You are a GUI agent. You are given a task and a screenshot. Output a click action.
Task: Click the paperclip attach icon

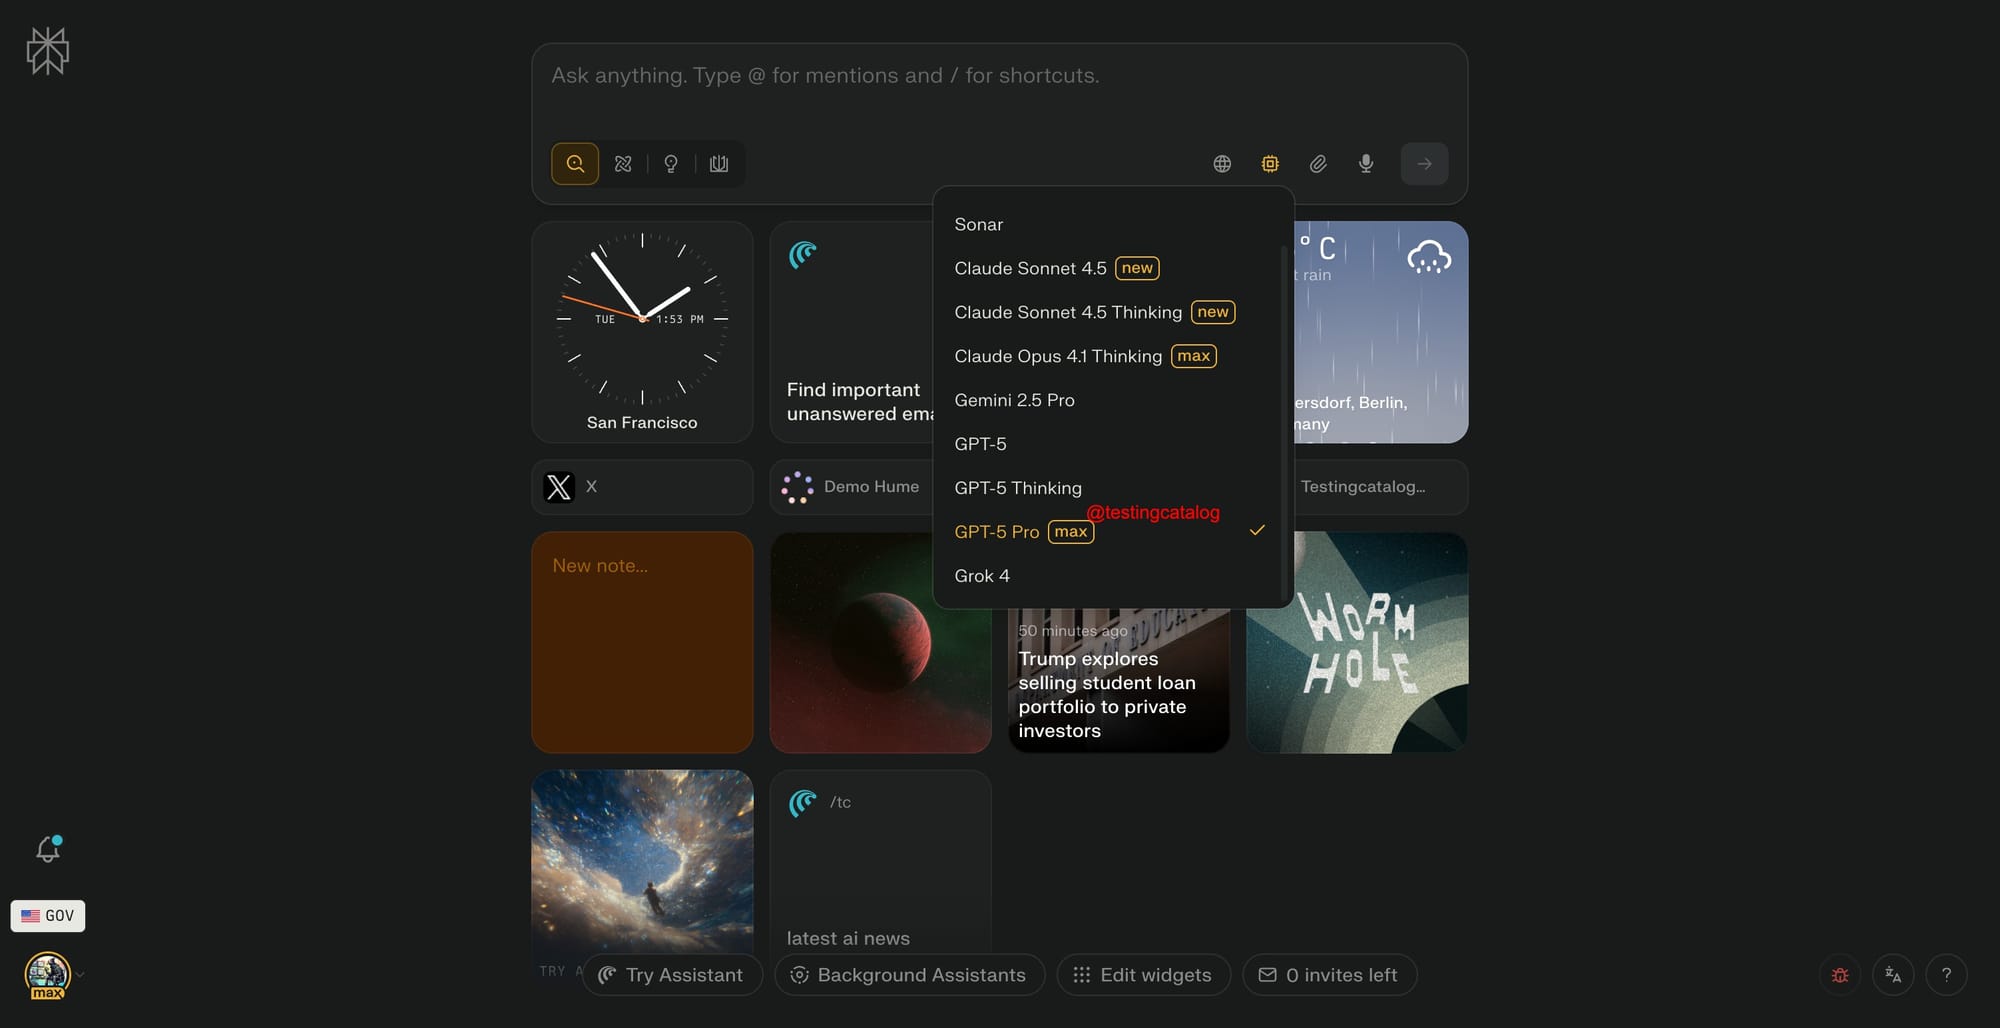coord(1318,164)
